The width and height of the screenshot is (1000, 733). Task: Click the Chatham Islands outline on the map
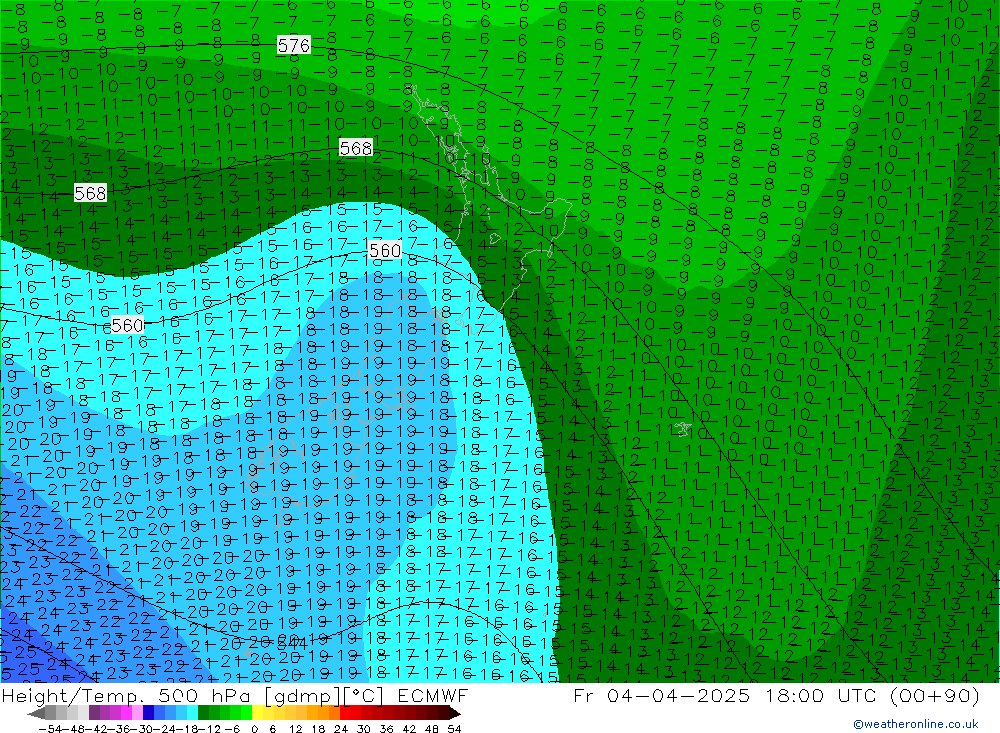[683, 429]
